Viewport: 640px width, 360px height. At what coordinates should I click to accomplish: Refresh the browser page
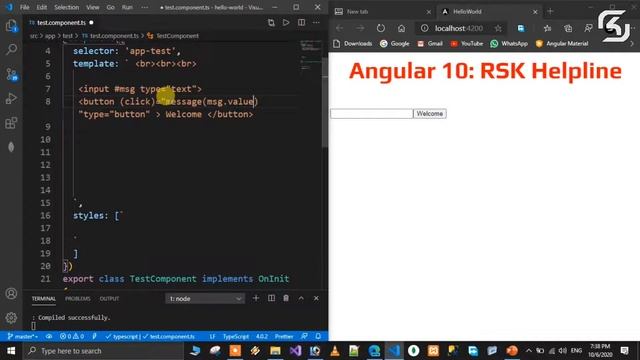coord(380,28)
